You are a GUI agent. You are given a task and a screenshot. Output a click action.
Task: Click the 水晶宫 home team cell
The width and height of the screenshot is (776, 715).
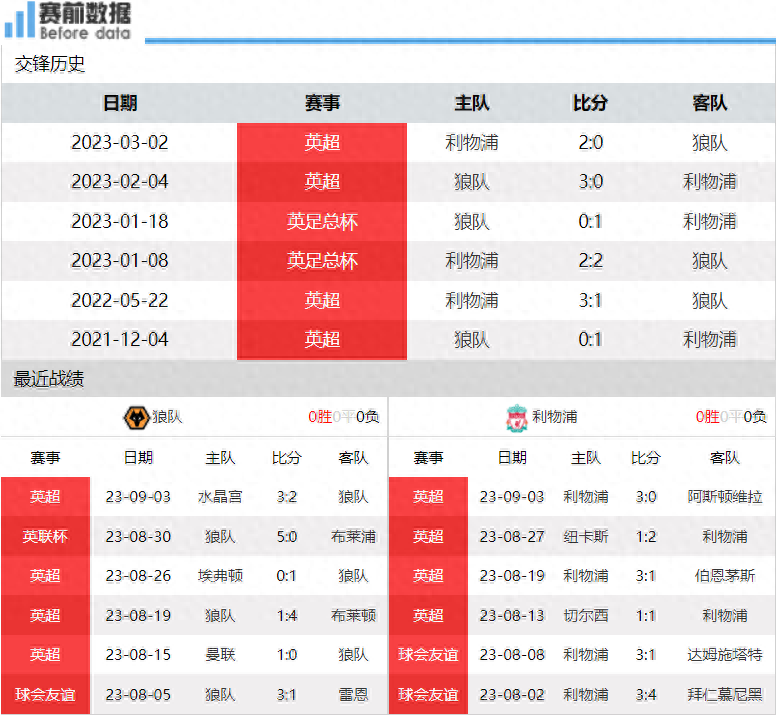(x=220, y=497)
